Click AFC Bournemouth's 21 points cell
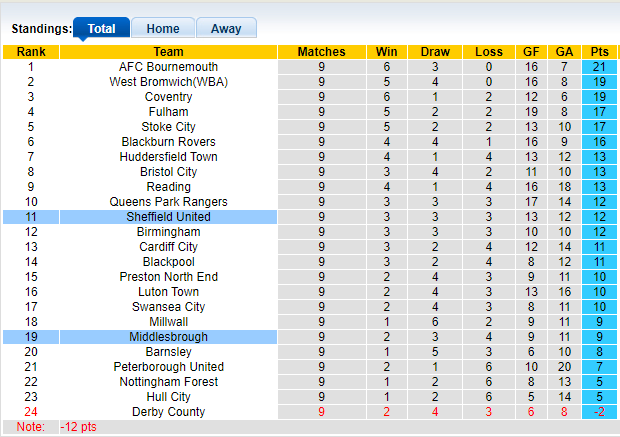The image size is (620, 437). click(600, 67)
